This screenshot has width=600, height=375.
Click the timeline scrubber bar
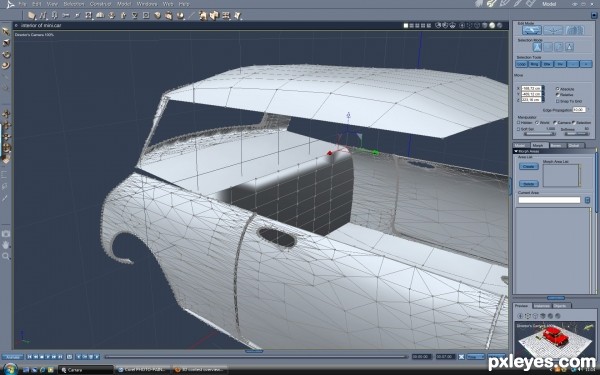[255, 357]
